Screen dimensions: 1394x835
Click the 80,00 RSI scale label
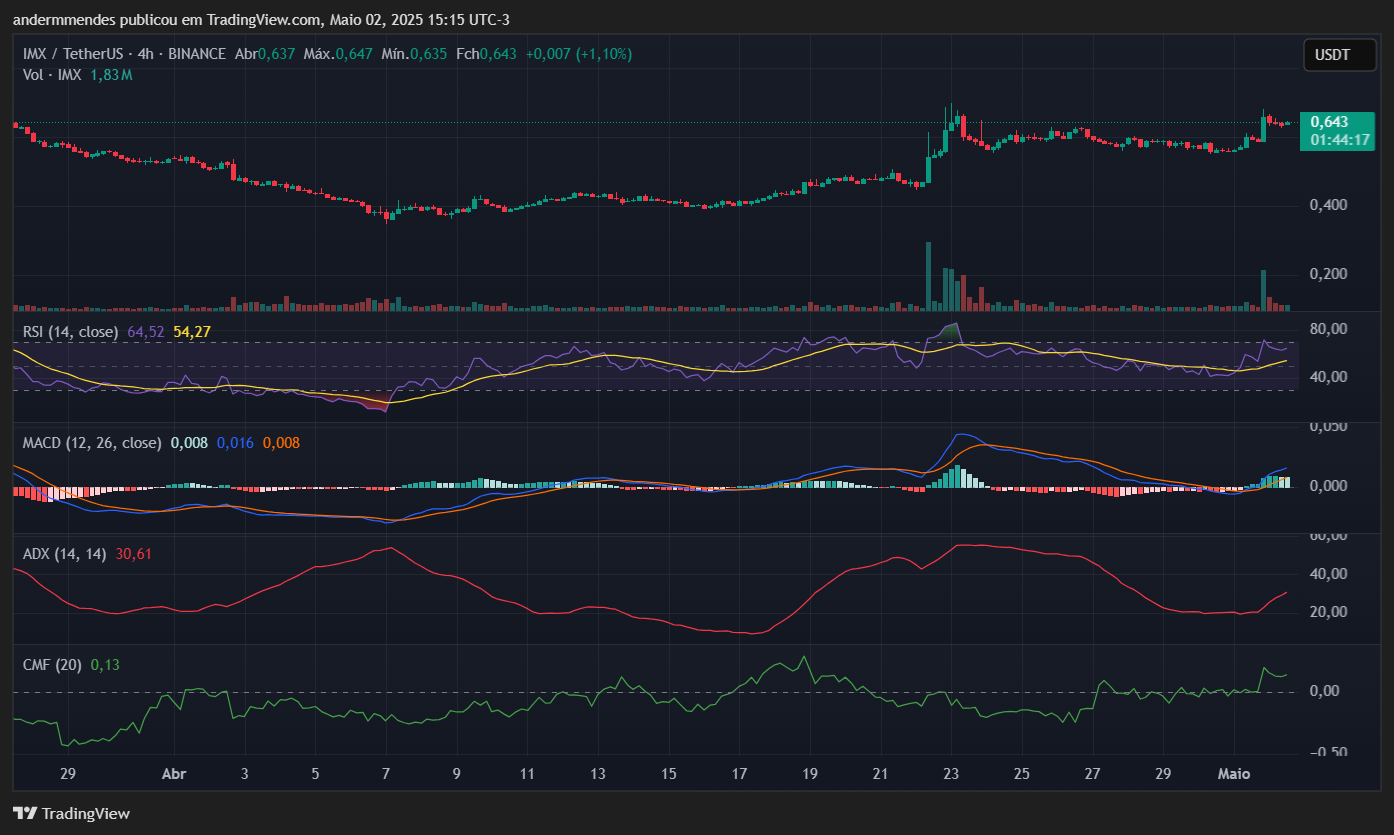1329,329
